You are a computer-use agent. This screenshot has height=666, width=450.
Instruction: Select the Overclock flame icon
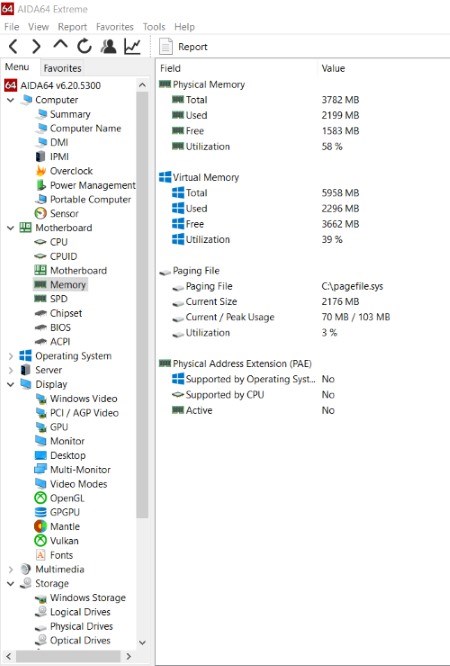[41, 171]
